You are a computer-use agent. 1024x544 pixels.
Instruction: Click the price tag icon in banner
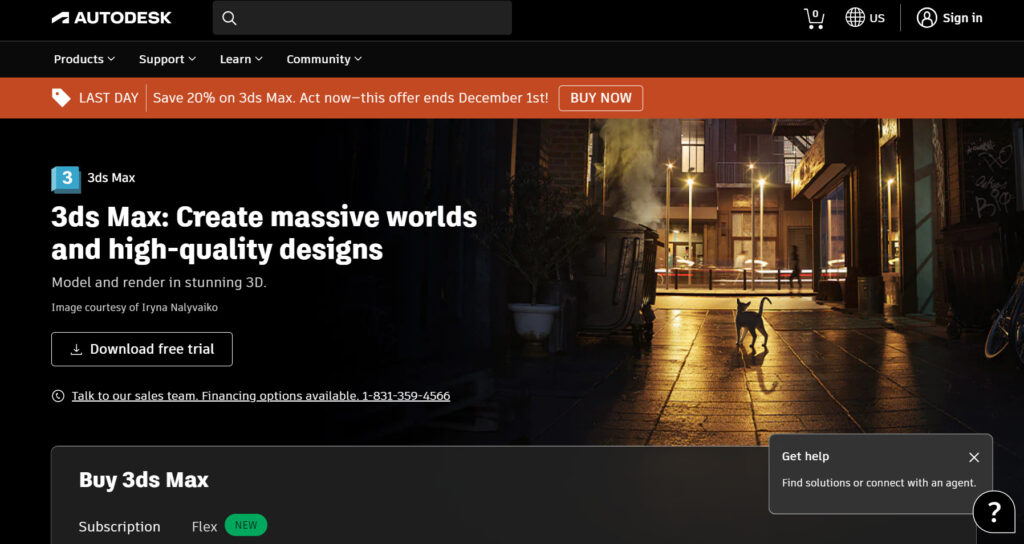coord(61,98)
